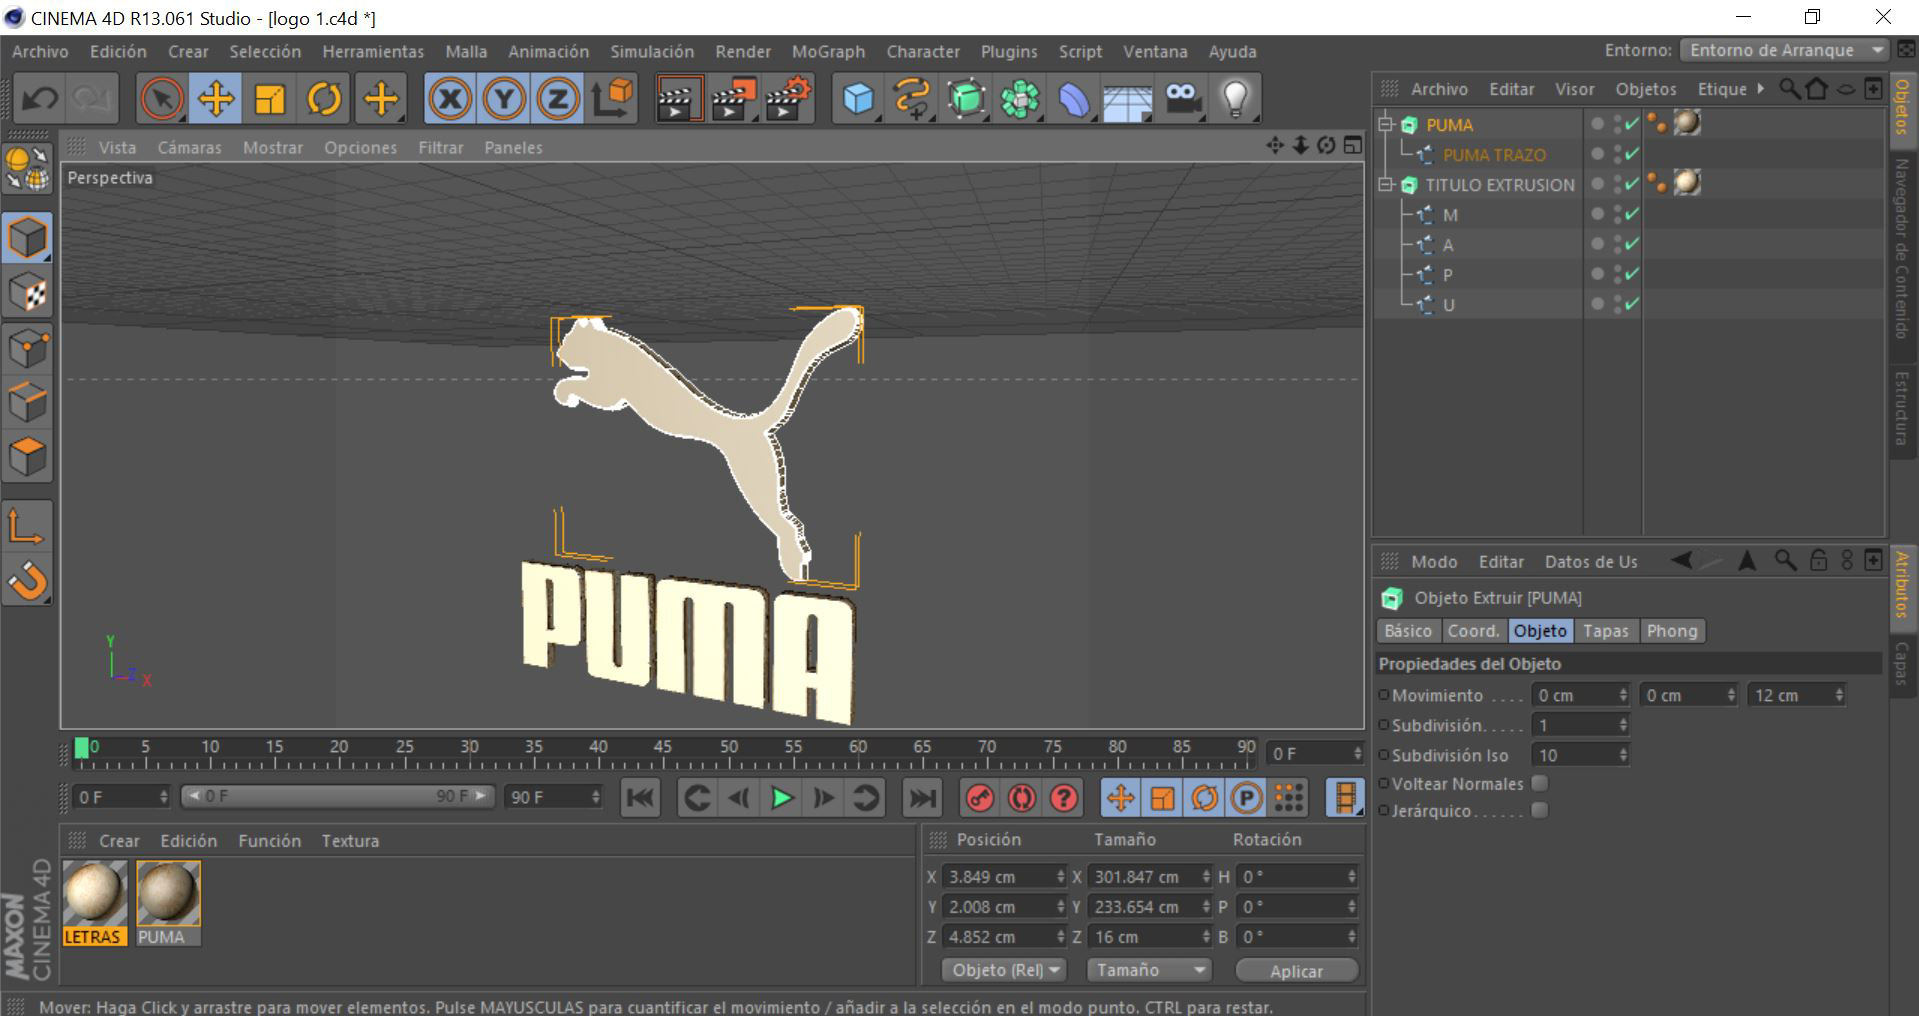Viewport: 1919px width, 1016px height.
Task: Click end frame 90 F stepper
Action: pos(596,797)
